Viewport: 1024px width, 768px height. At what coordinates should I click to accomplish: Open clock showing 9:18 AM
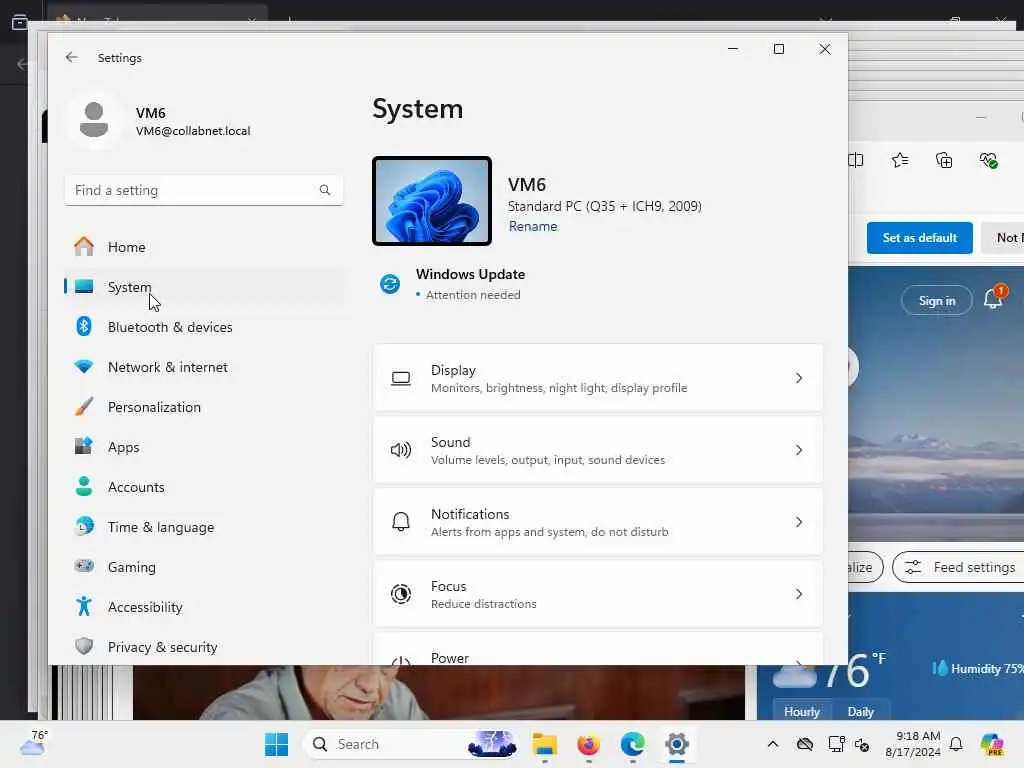point(914,744)
